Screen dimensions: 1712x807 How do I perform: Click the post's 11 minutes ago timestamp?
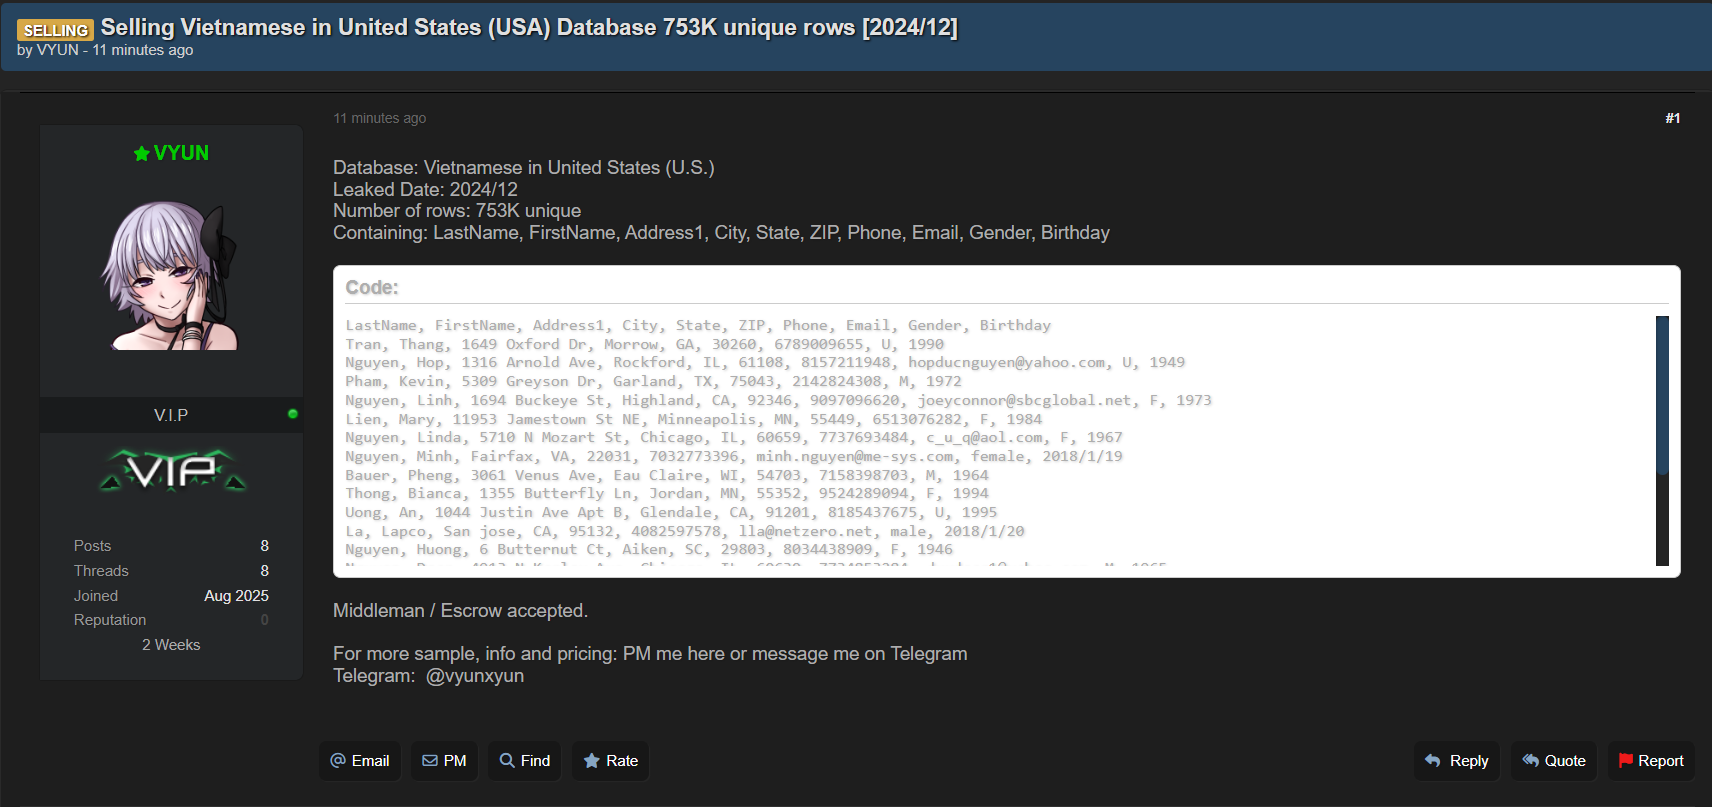[379, 118]
